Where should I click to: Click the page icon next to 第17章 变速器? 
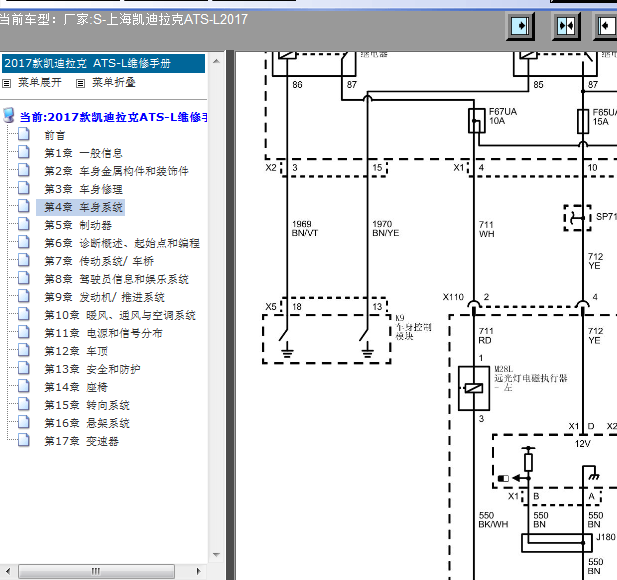pyautogui.click(x=24, y=440)
